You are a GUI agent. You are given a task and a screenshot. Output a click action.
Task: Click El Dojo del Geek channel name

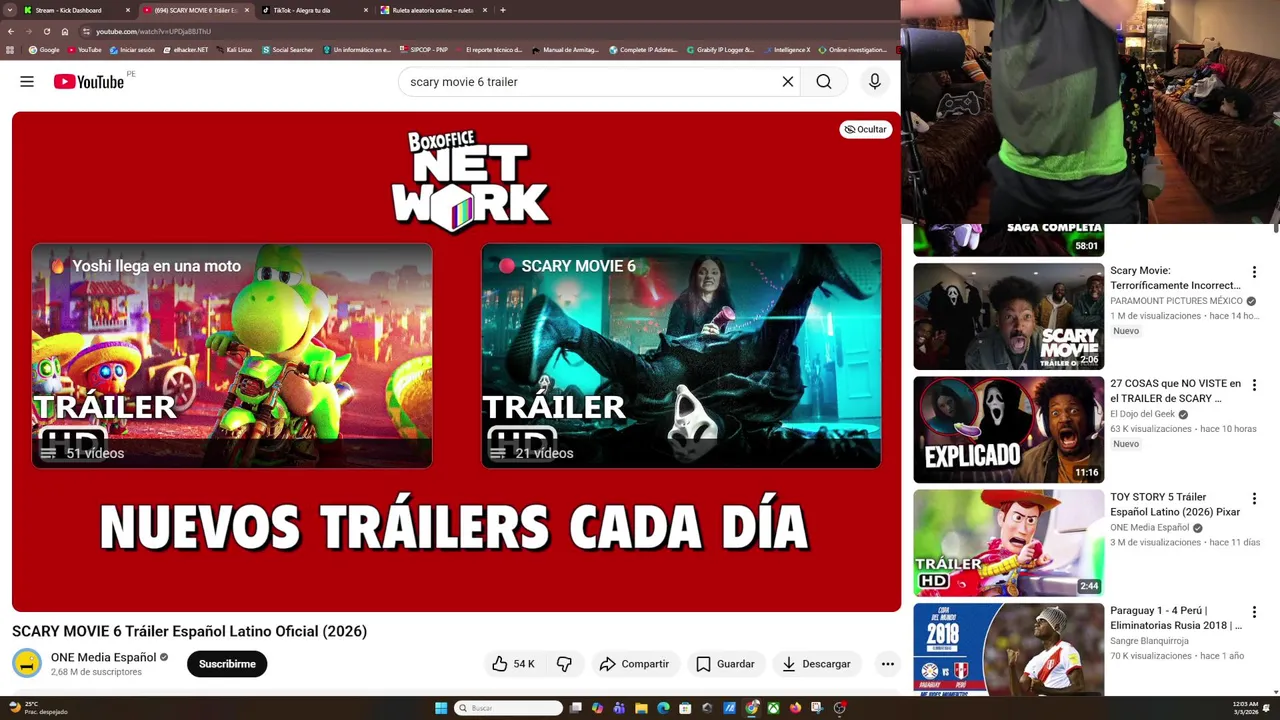[x=1142, y=414]
